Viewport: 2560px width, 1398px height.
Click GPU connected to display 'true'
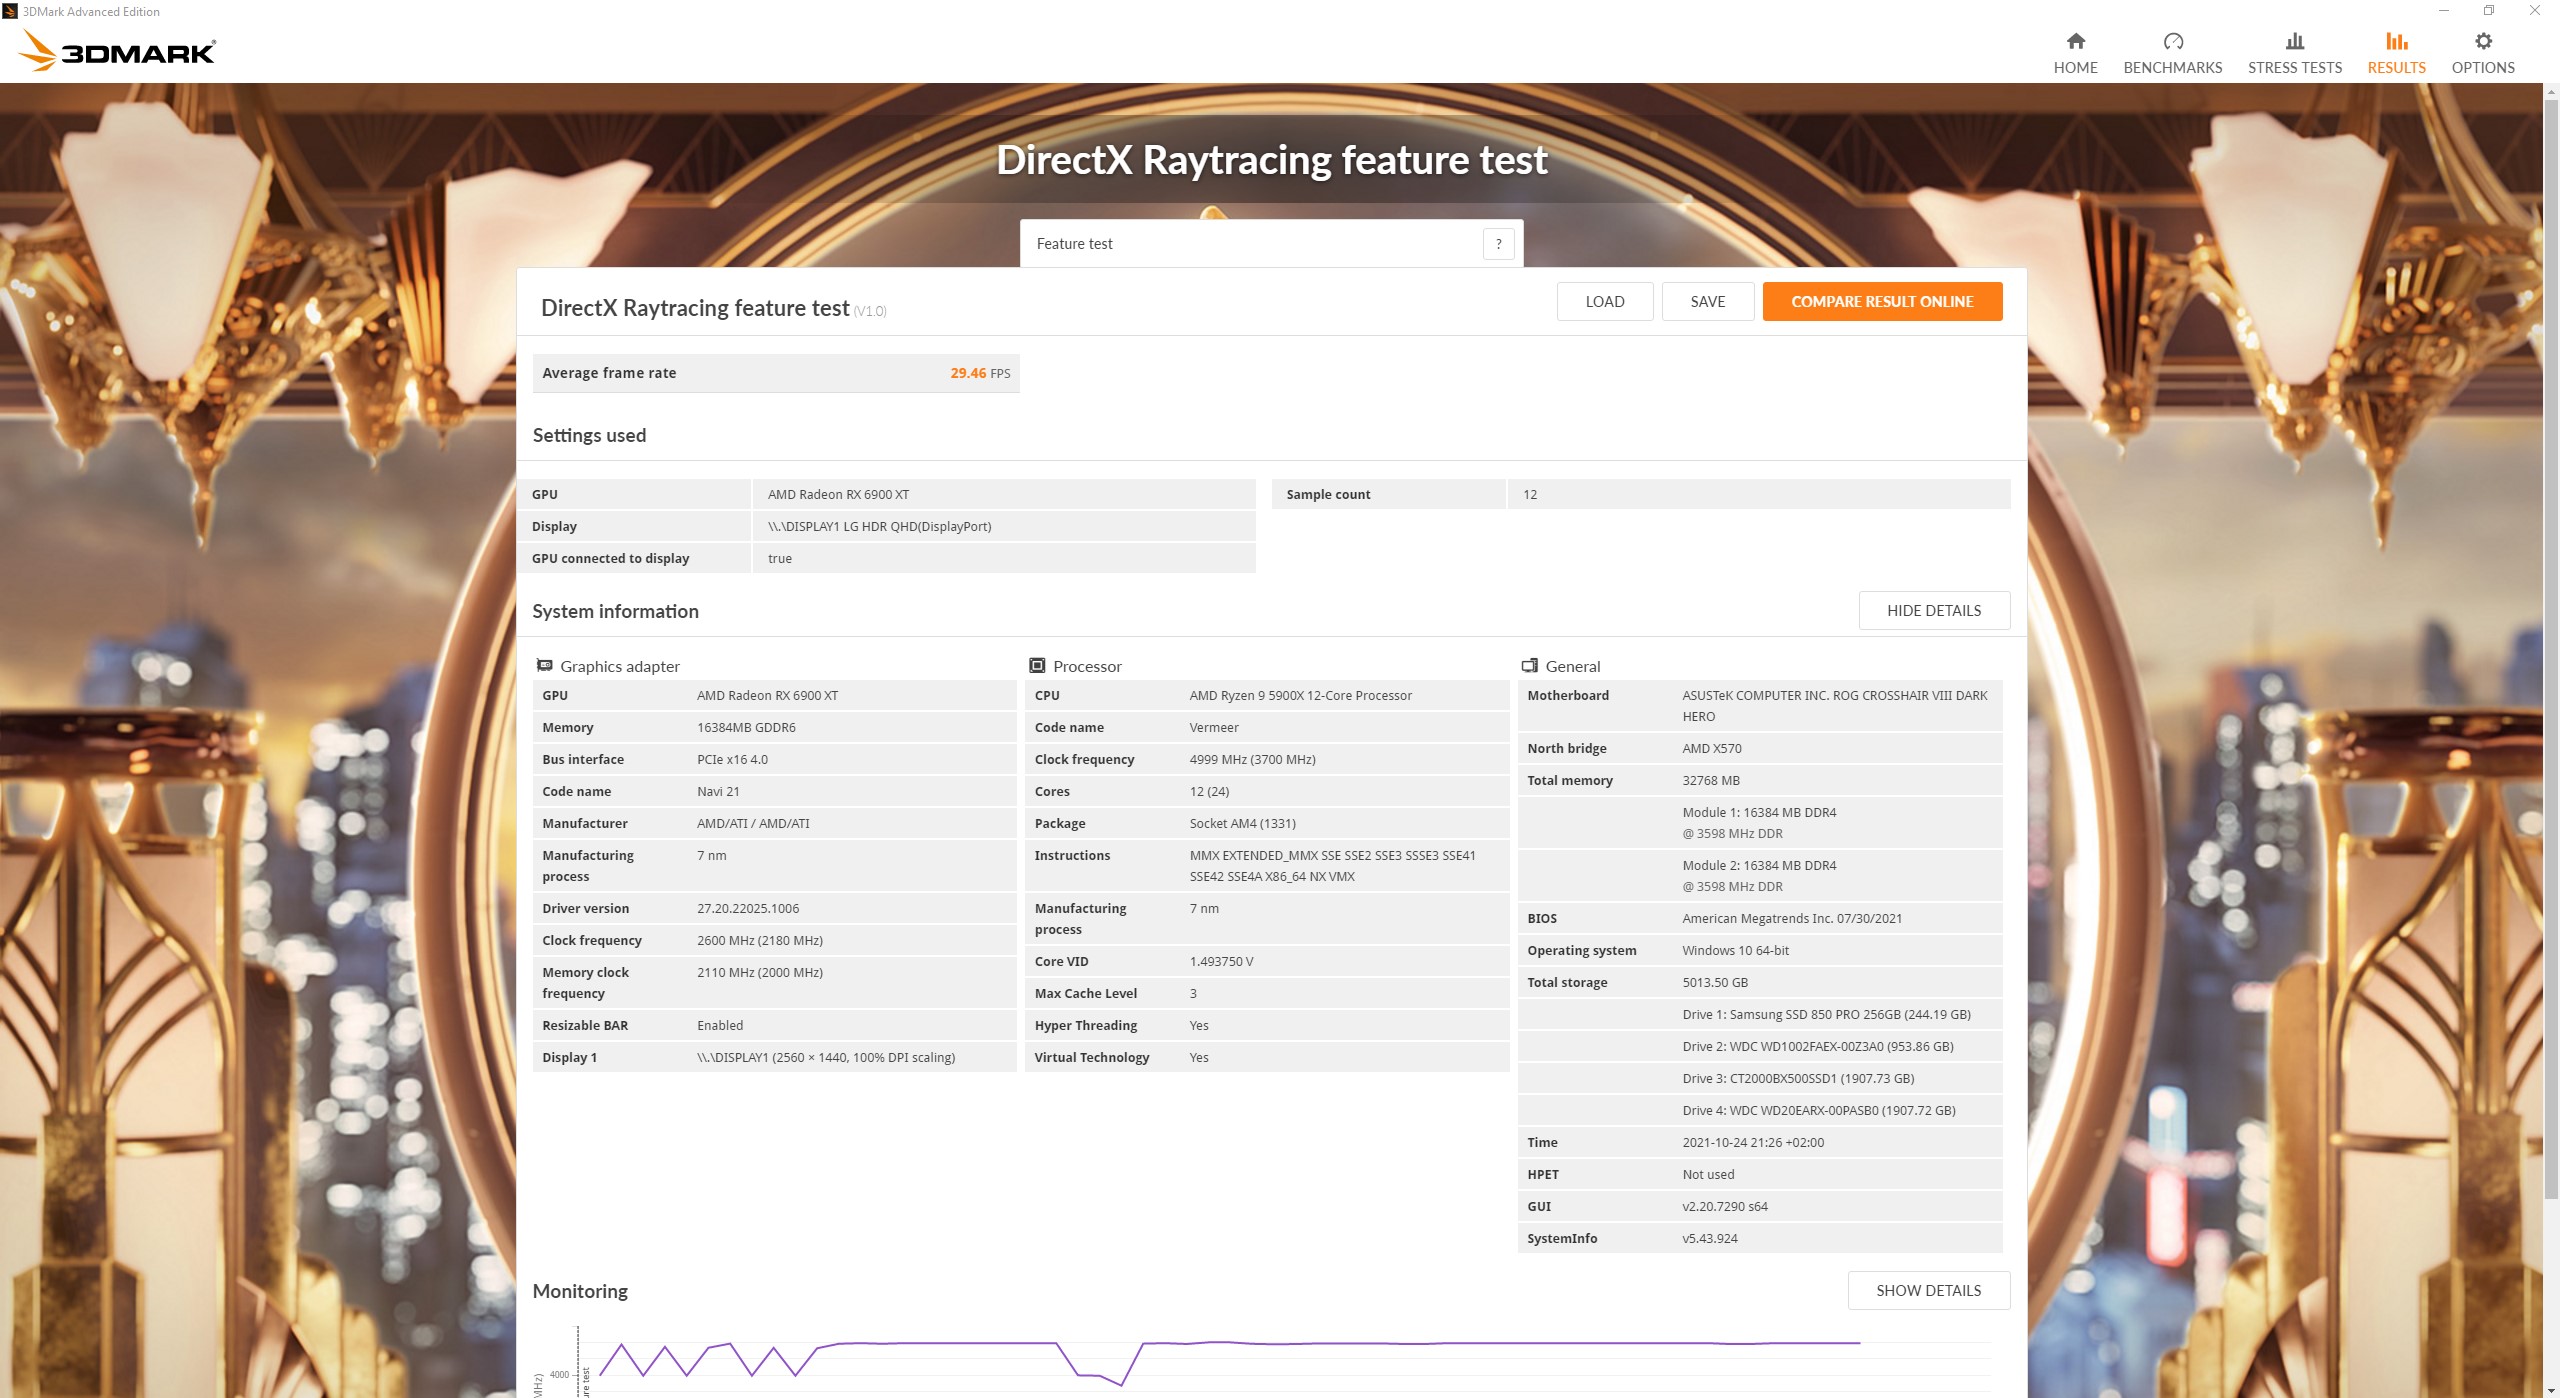pyautogui.click(x=779, y=558)
